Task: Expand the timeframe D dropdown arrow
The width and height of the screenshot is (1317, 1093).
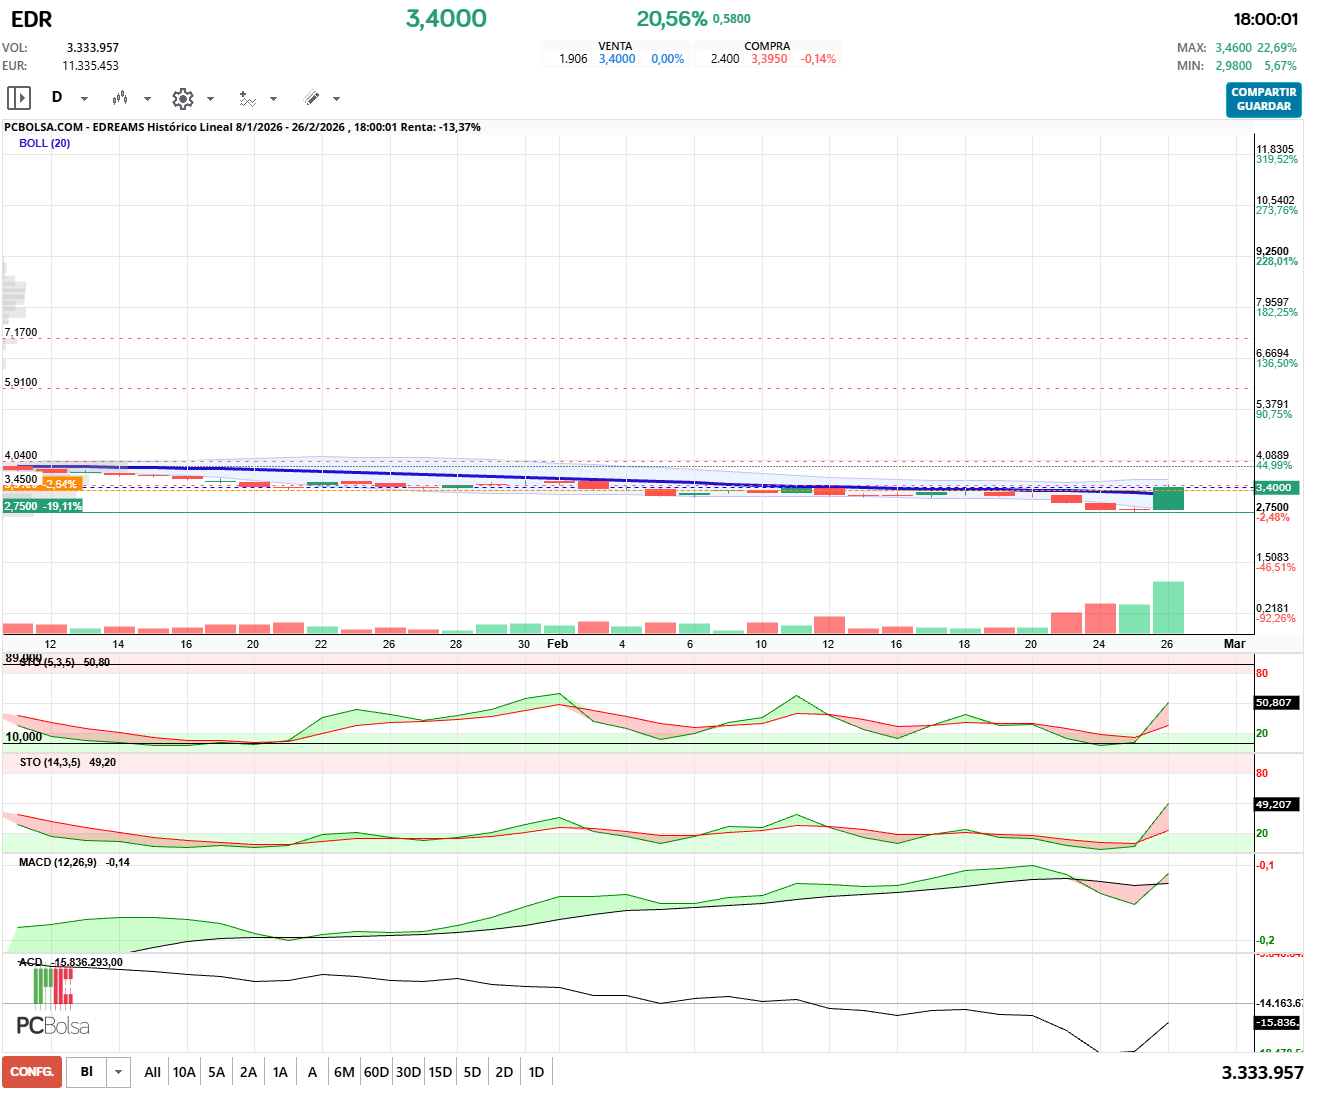Action: click(84, 99)
